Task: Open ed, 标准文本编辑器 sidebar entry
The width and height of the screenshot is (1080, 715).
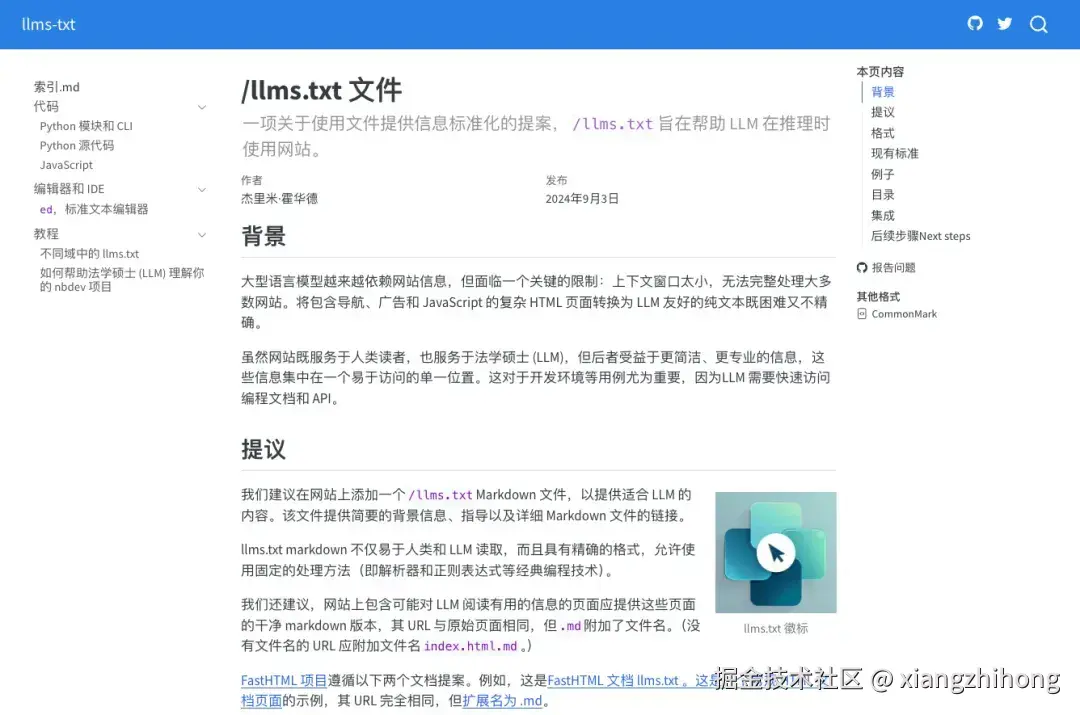Action: pyautogui.click(x=94, y=209)
